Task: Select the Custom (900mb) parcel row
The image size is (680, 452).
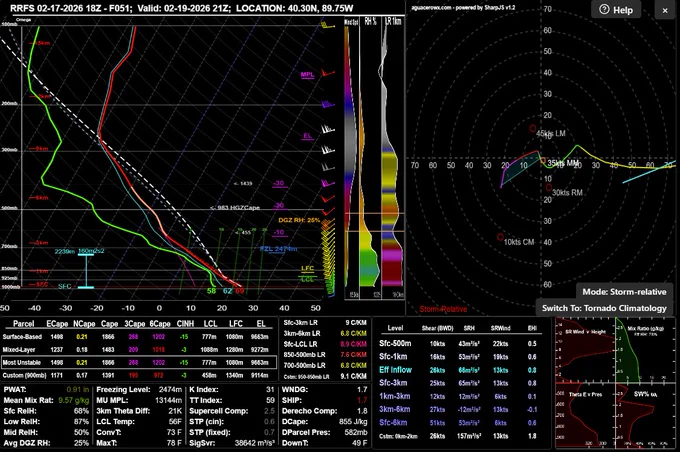Action: point(139,375)
